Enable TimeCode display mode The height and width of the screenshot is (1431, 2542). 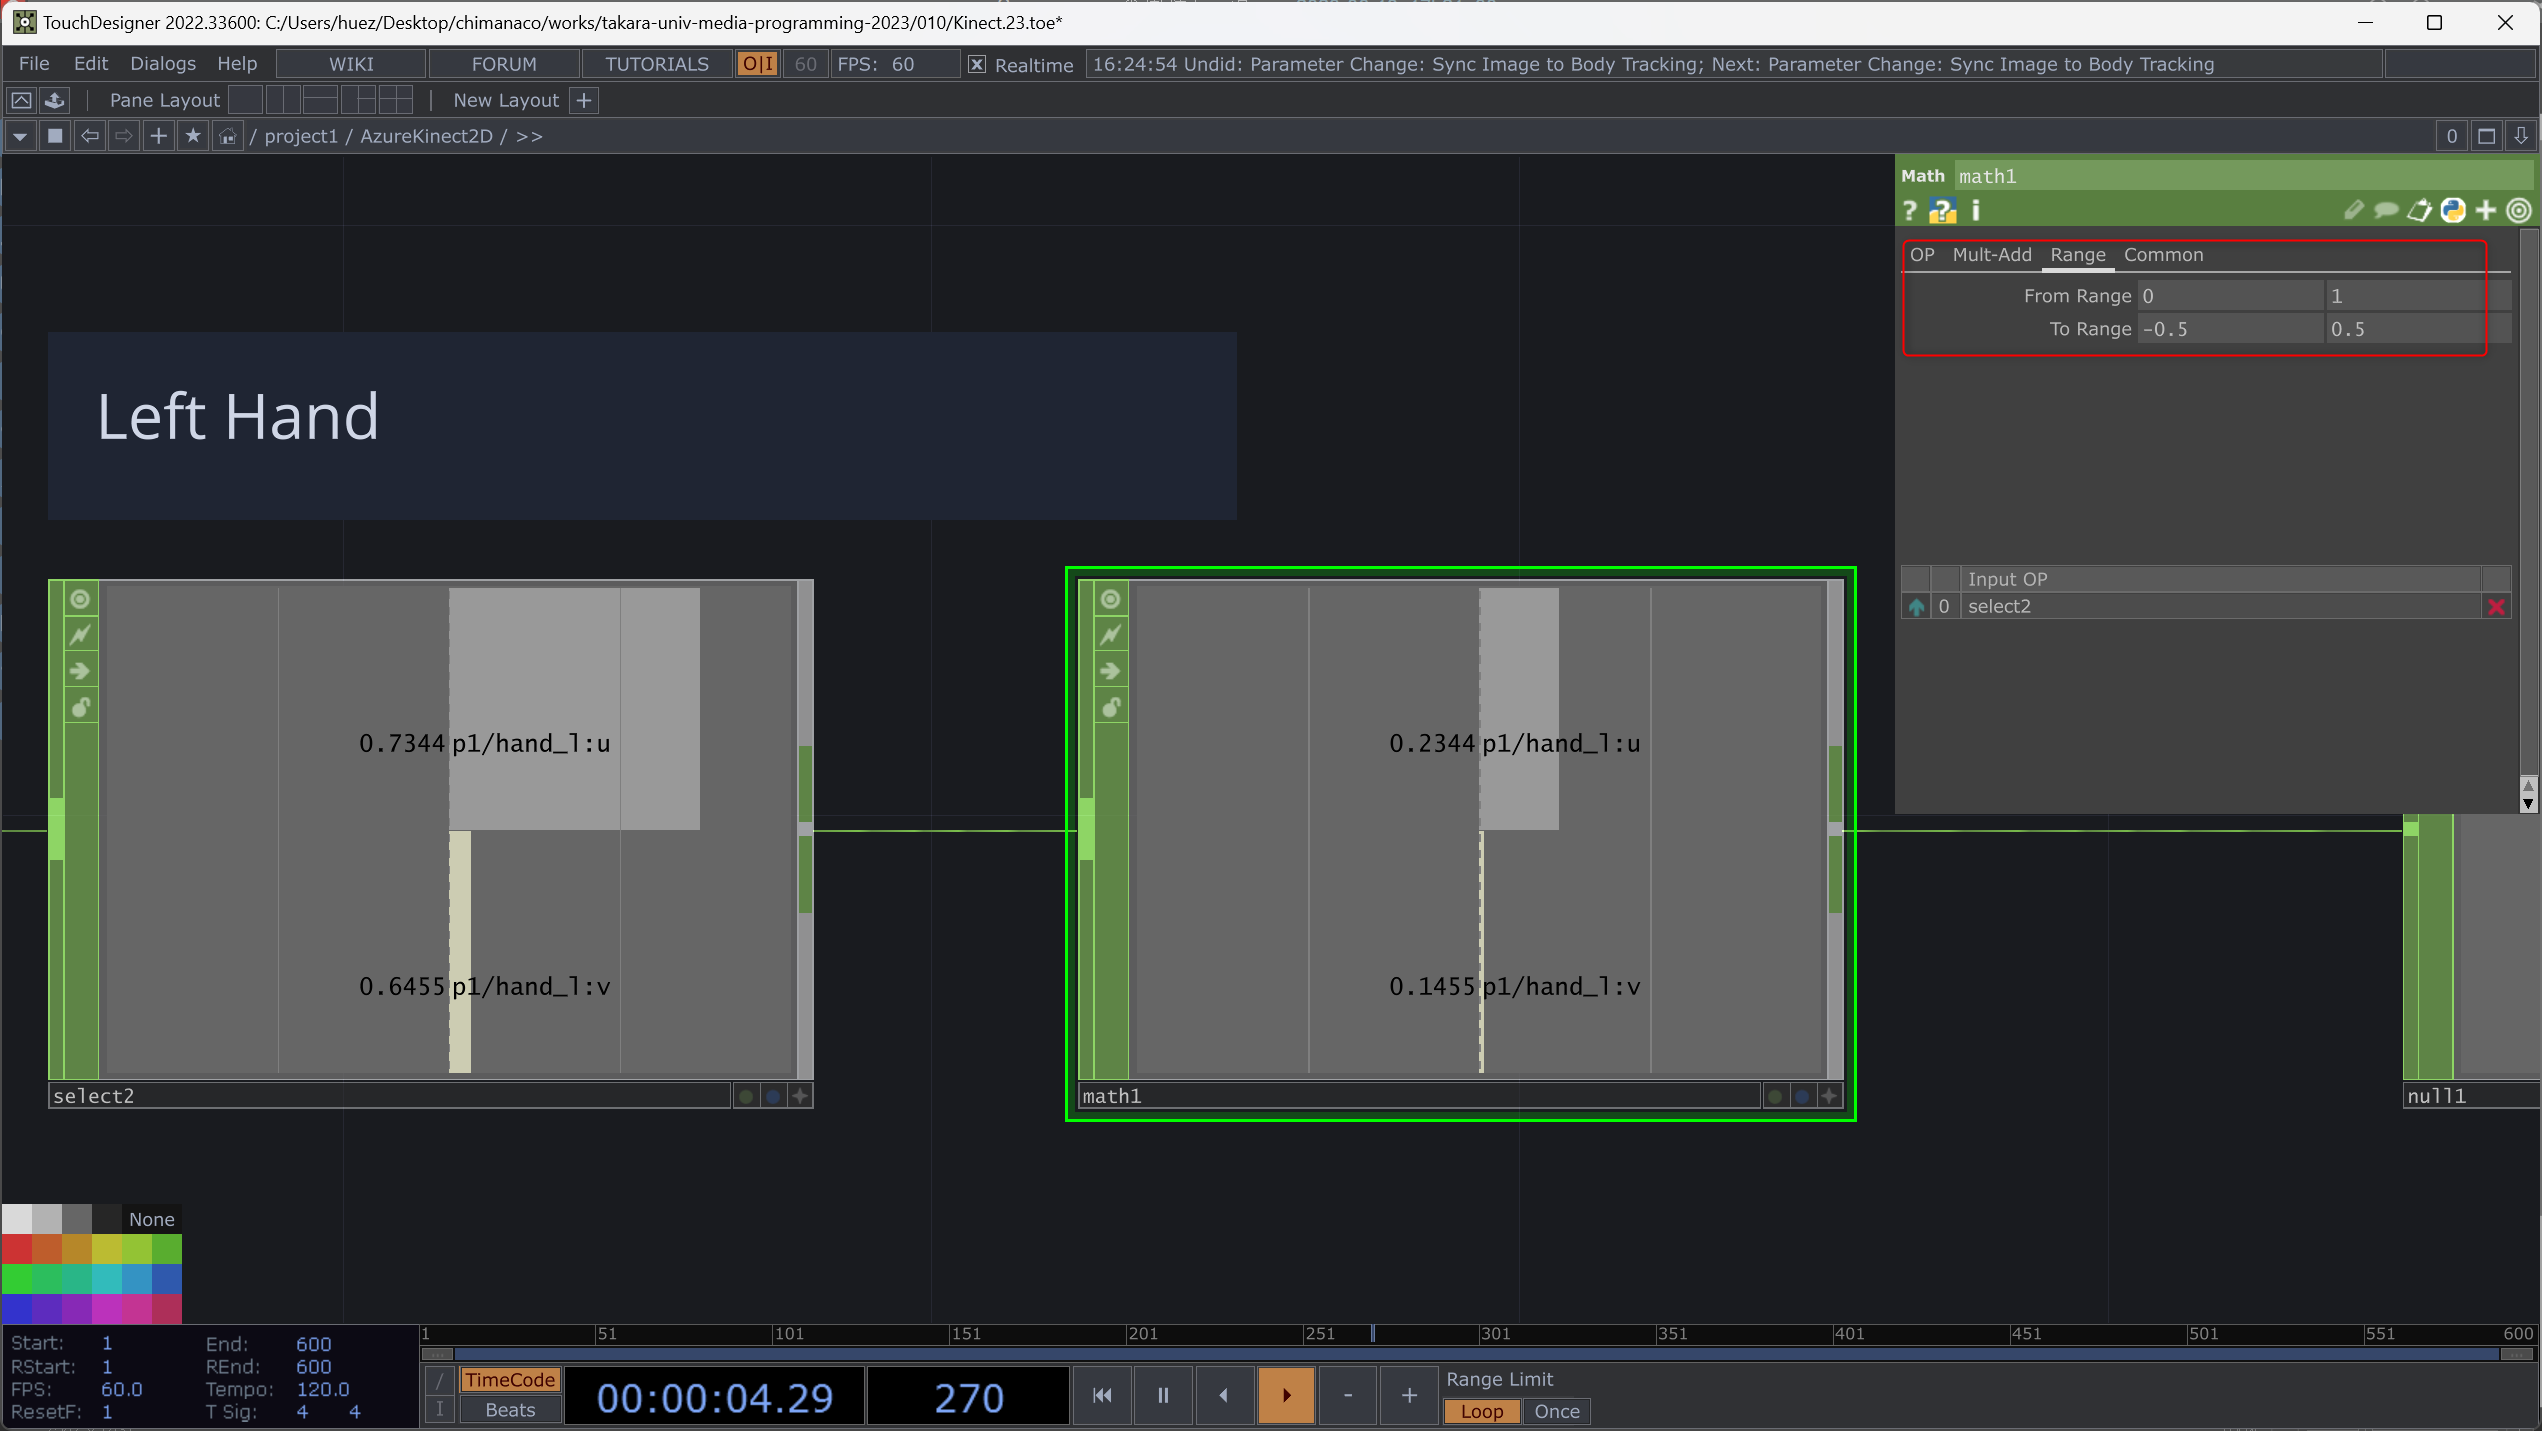[509, 1380]
